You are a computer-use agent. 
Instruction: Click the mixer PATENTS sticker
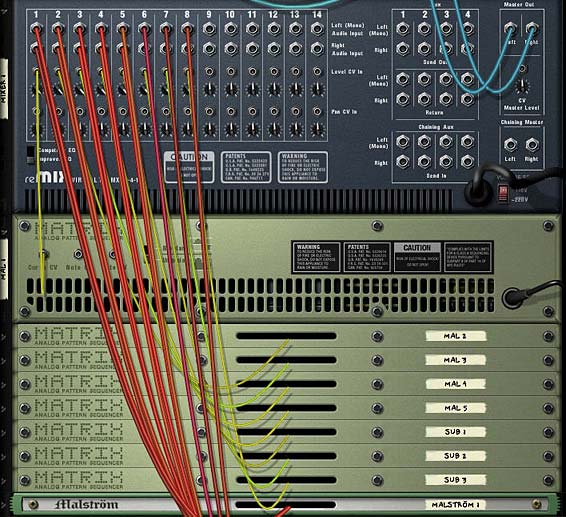246,167
